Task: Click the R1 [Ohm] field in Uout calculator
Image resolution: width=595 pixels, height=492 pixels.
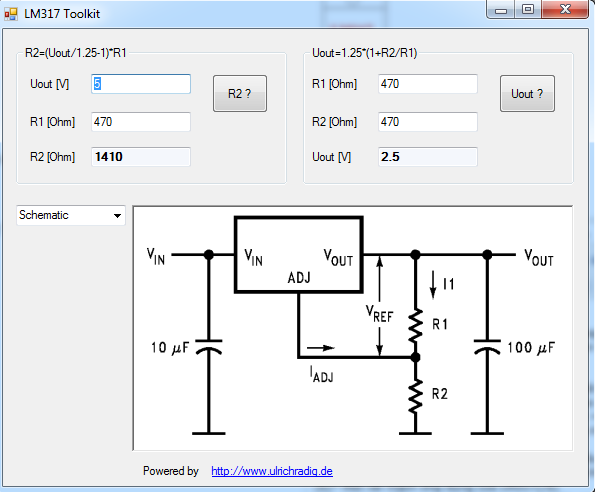Action: [x=428, y=84]
